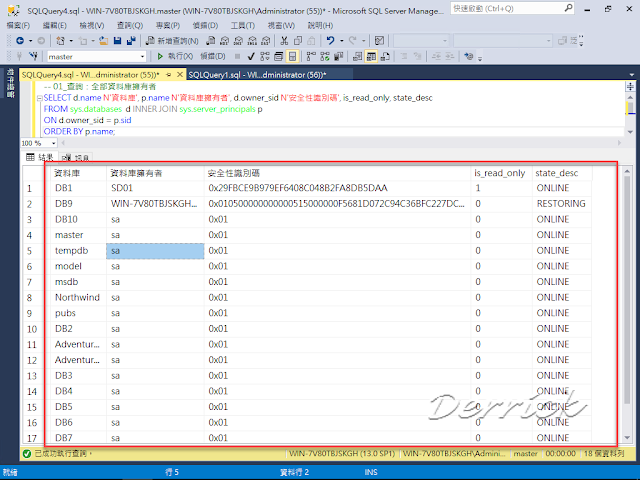Click the results grid vertical scrollbar
640x480 pixels.
pyautogui.click(x=627, y=303)
